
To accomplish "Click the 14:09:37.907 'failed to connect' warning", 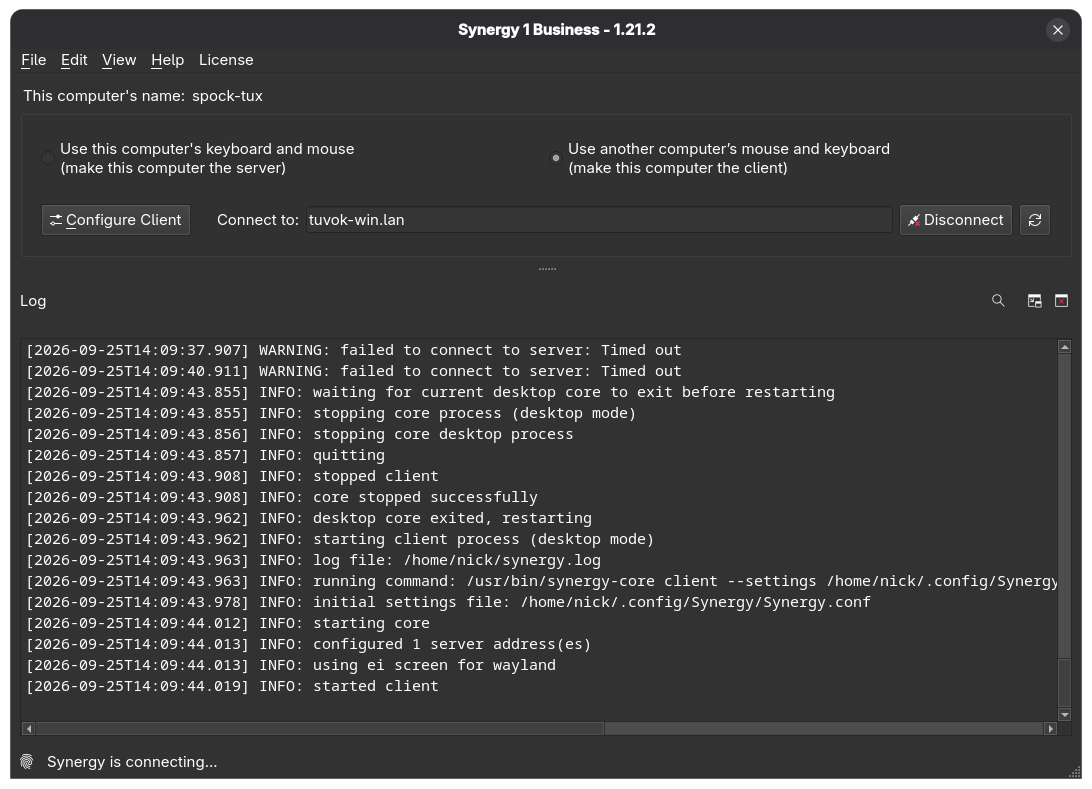I will (354, 350).
